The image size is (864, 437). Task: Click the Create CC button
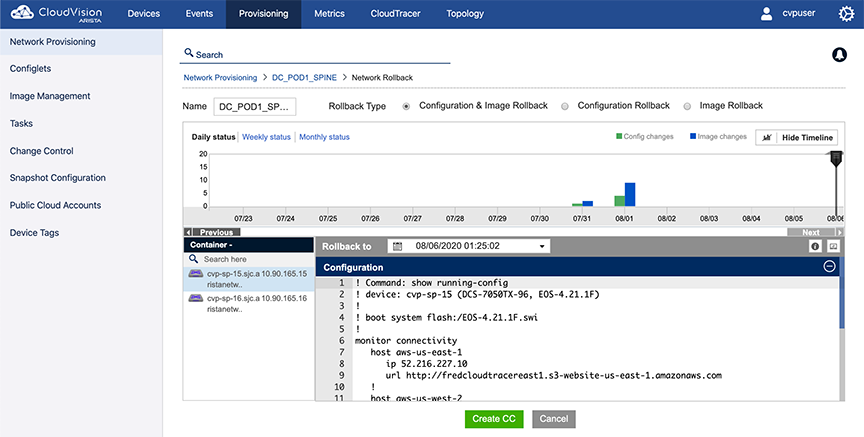494,419
